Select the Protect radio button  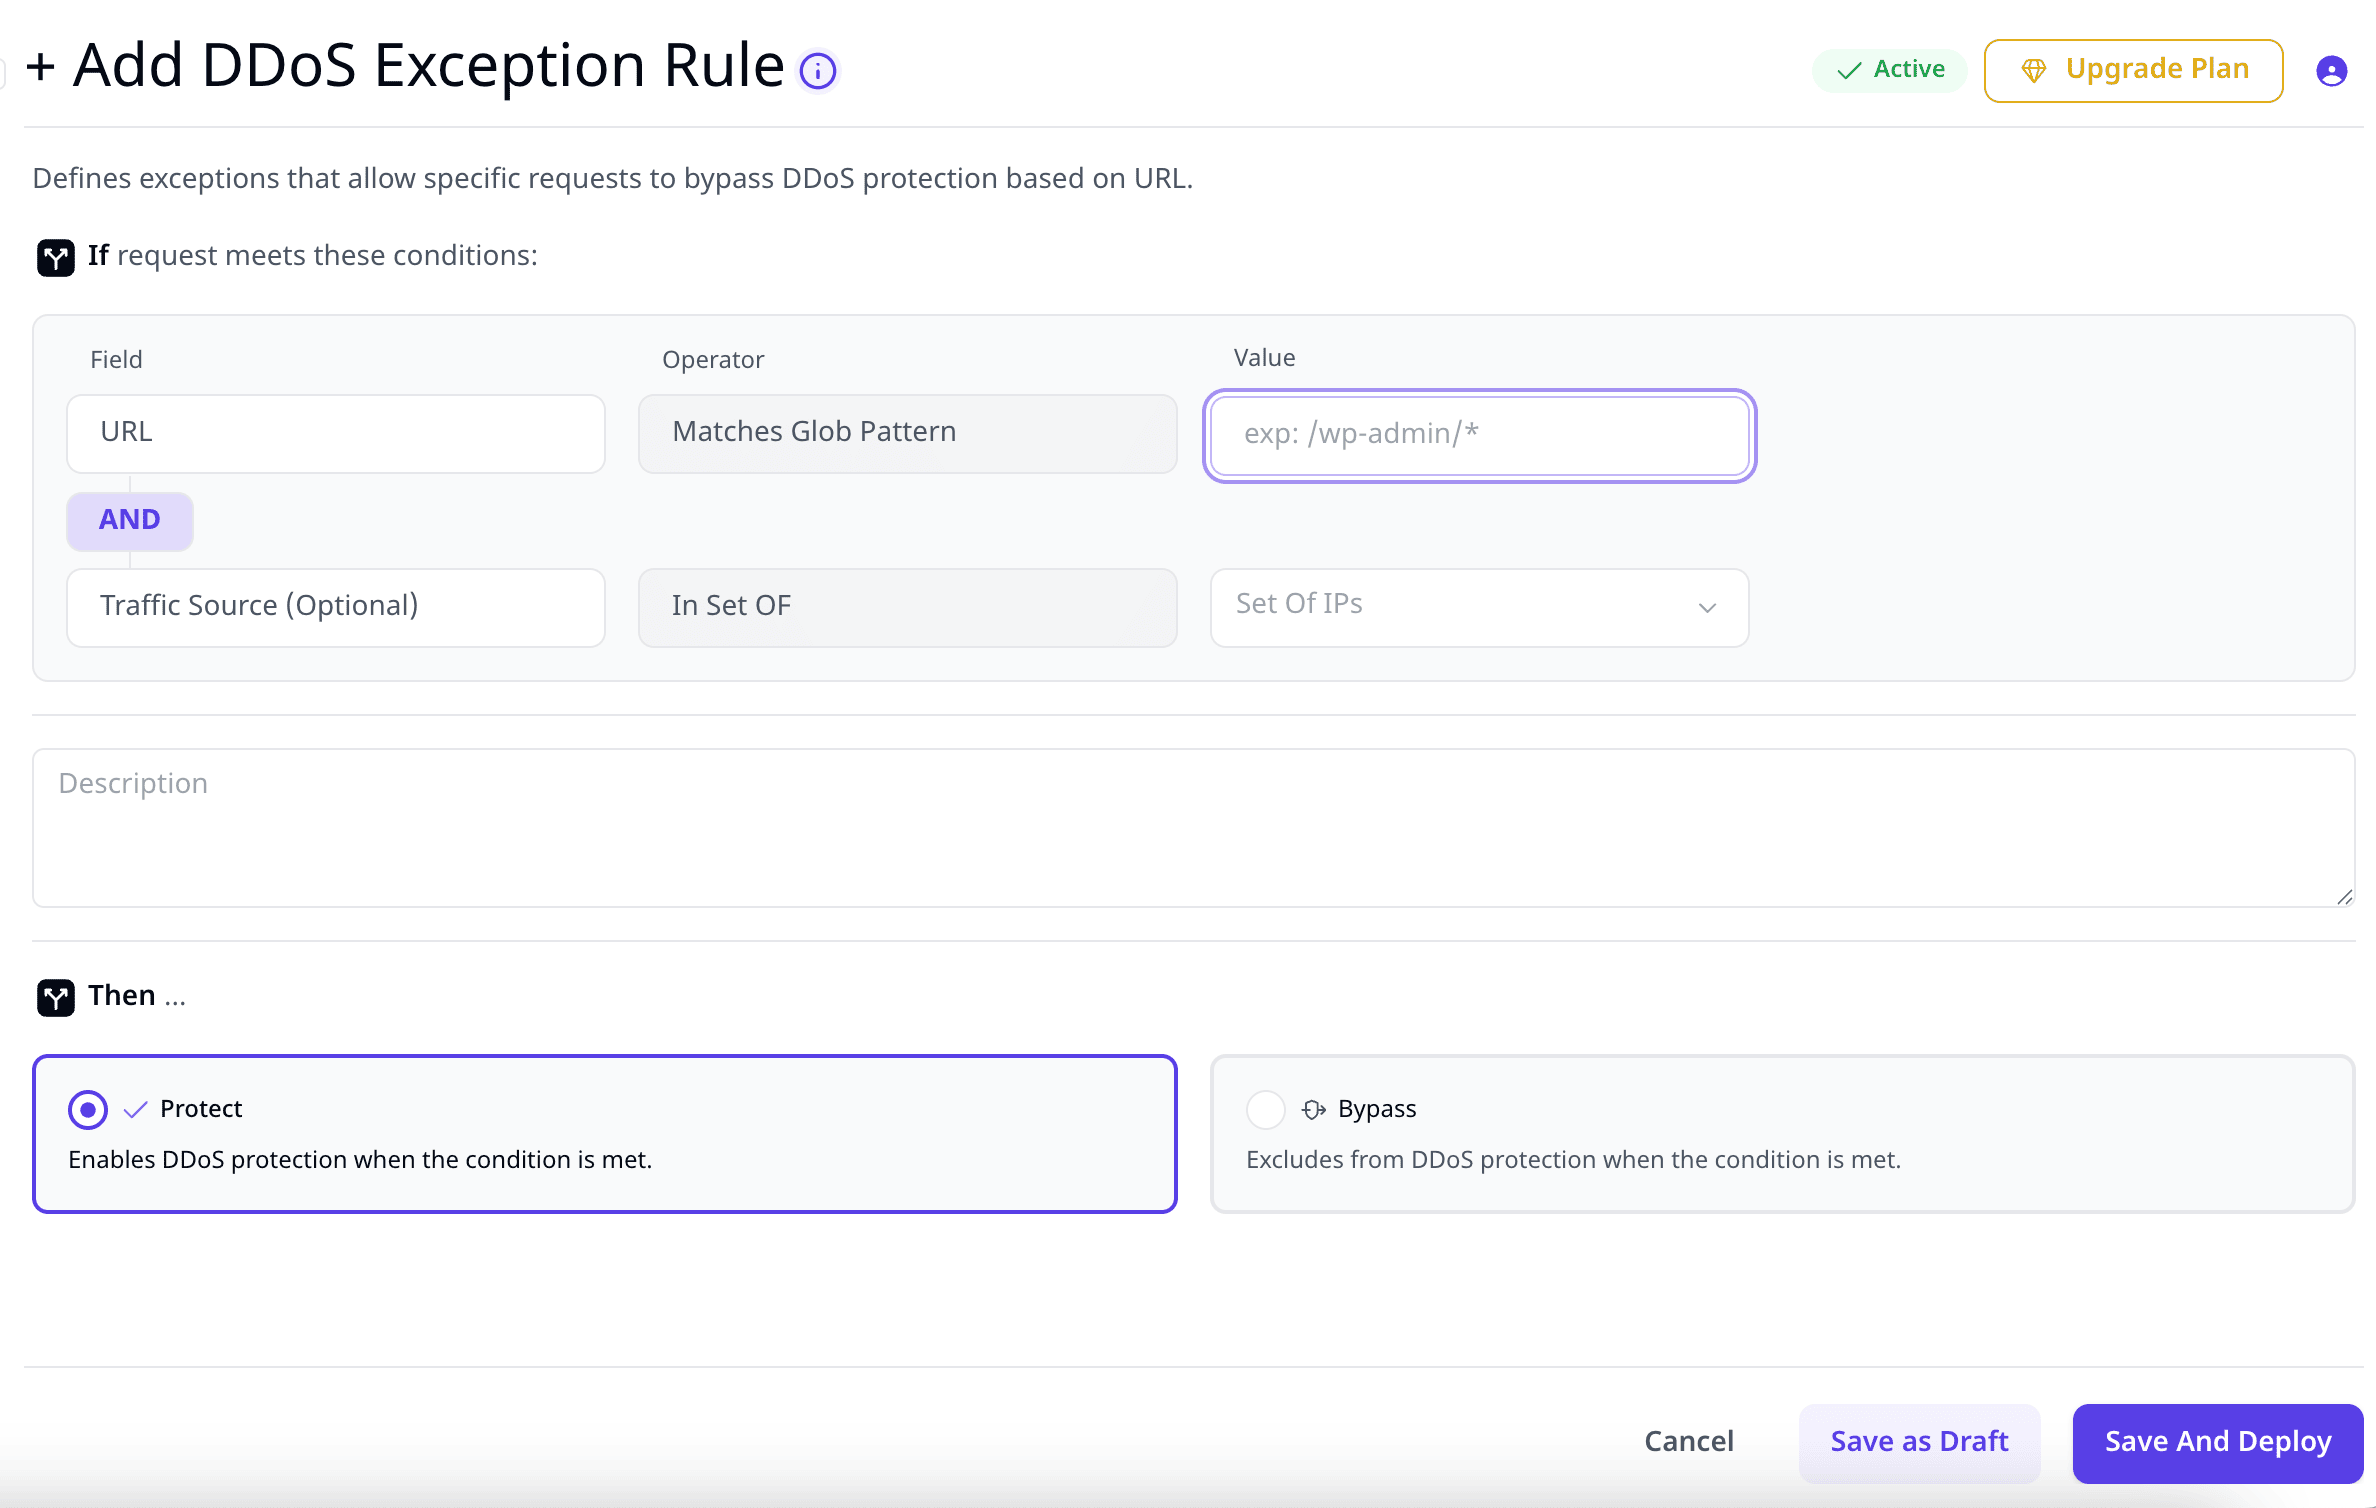pos(88,1109)
